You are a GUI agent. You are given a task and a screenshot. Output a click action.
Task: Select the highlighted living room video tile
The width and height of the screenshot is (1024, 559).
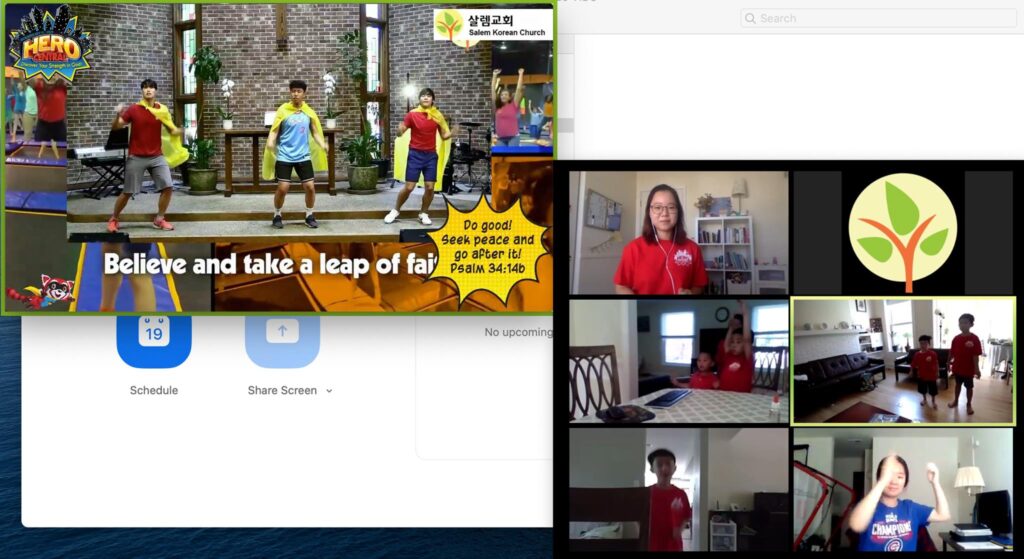(903, 361)
